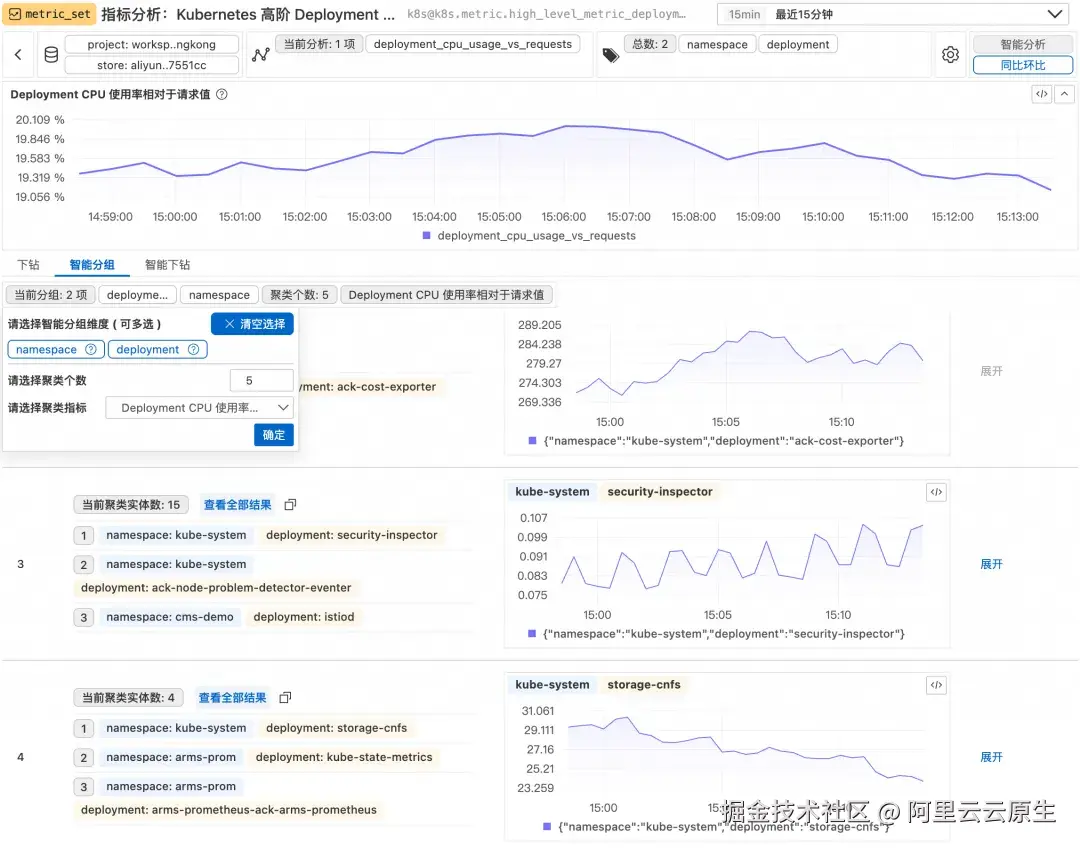Click the back chevron at top left

[x=16, y=54]
